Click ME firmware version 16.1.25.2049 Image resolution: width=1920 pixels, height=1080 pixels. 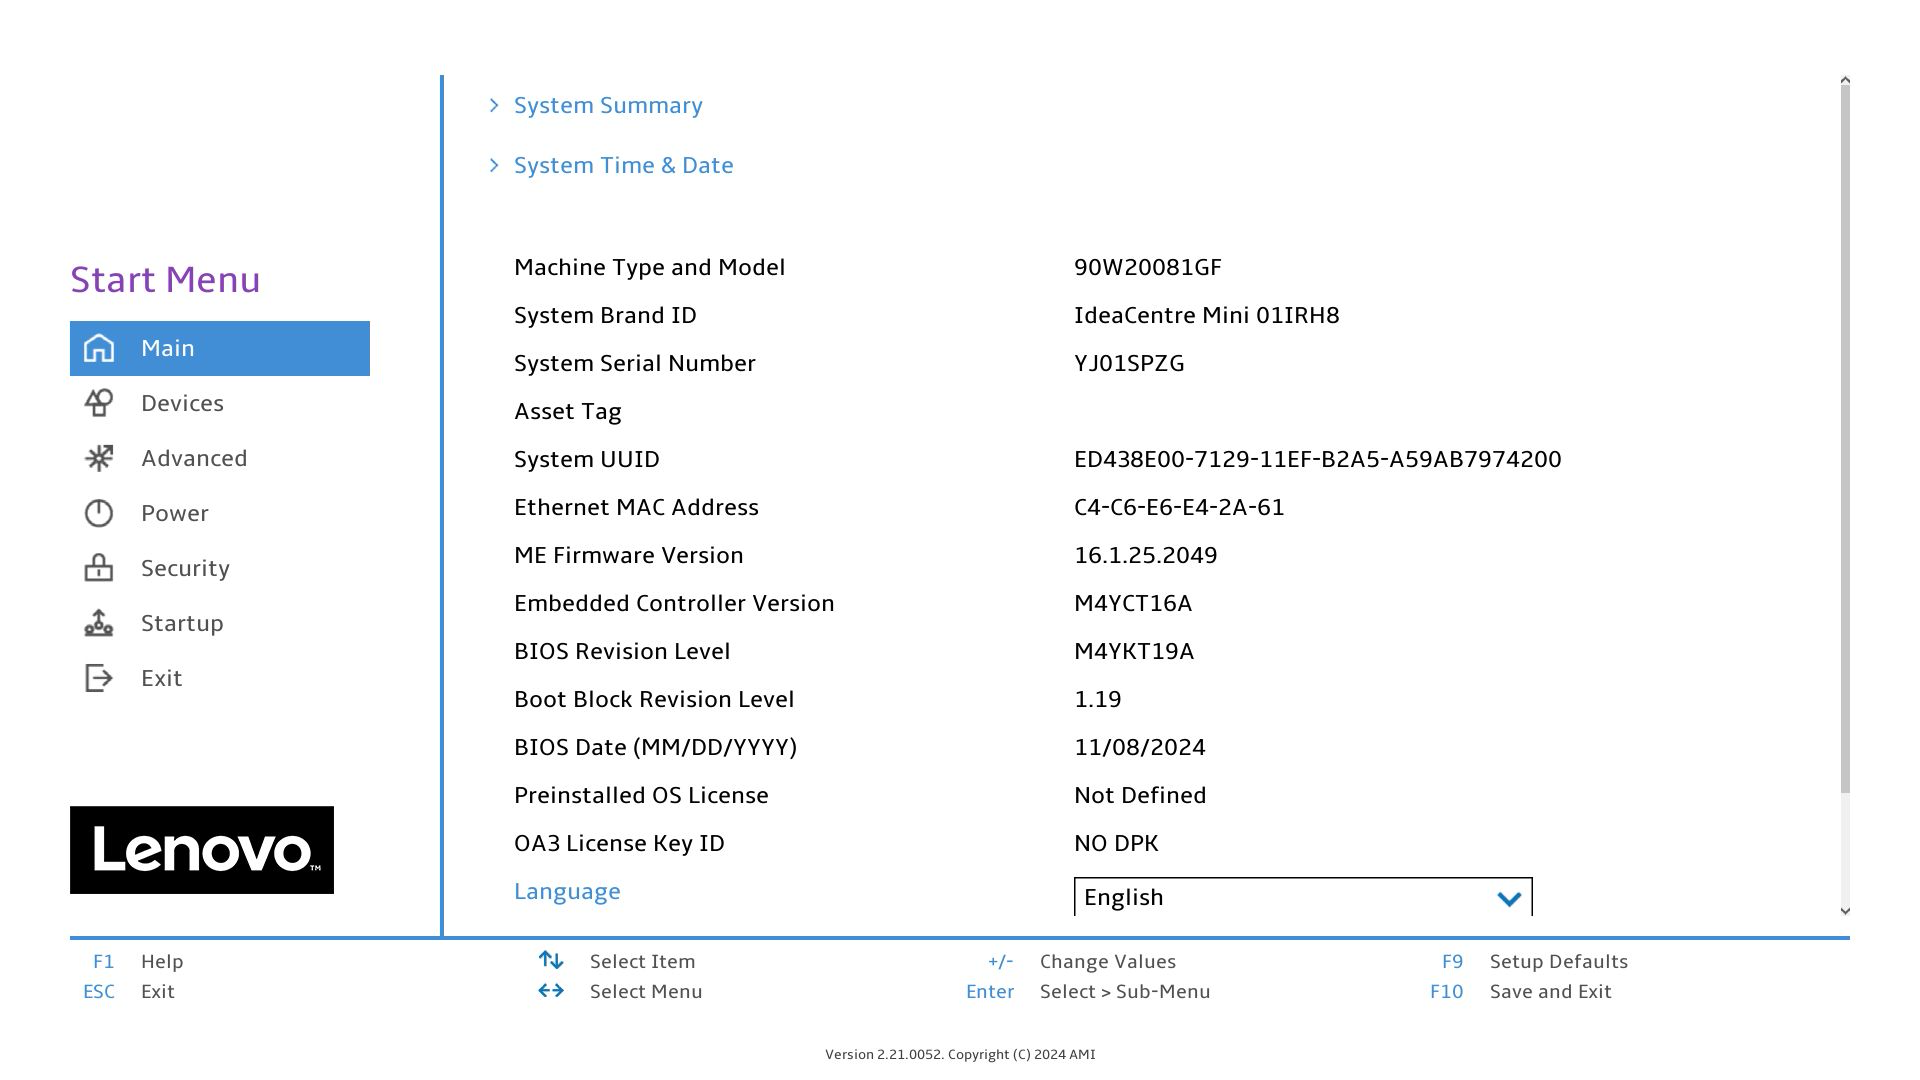(x=1146, y=555)
